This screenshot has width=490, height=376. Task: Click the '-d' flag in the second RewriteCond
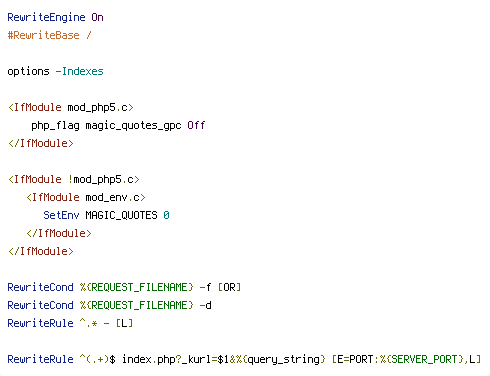pos(205,305)
